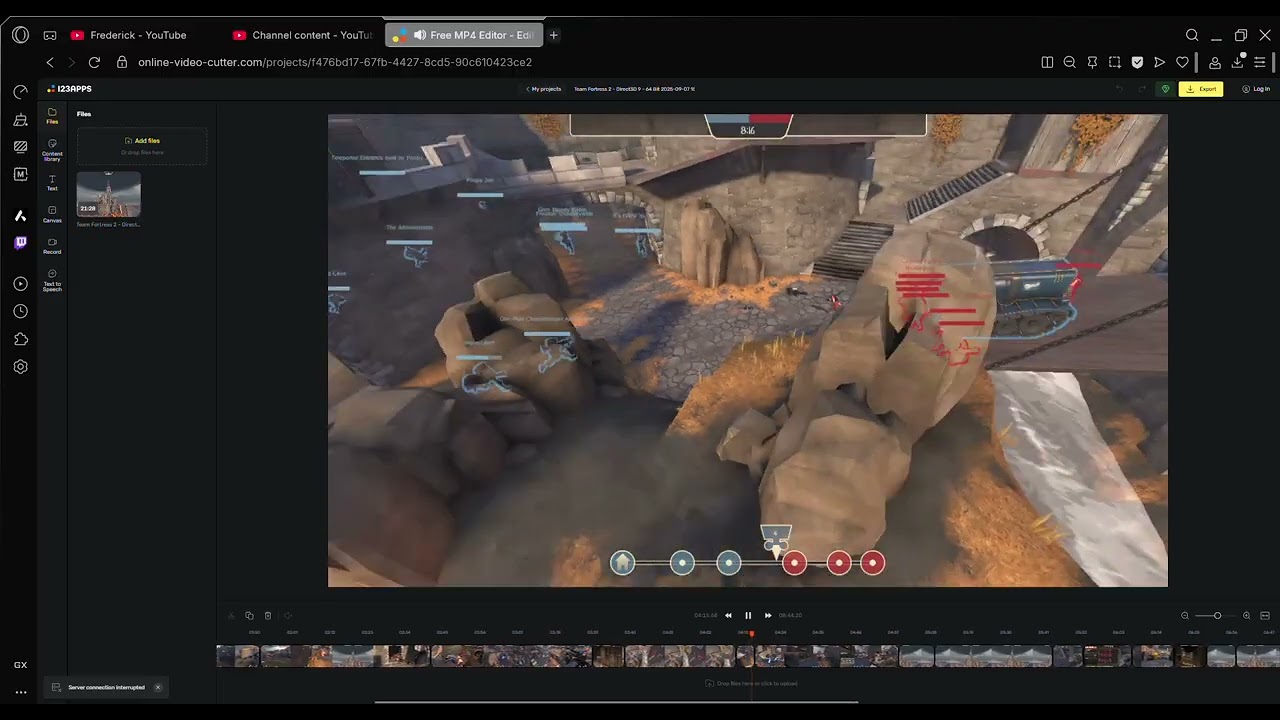Skip forward in the video
1280x720 pixels.
pyautogui.click(x=768, y=616)
